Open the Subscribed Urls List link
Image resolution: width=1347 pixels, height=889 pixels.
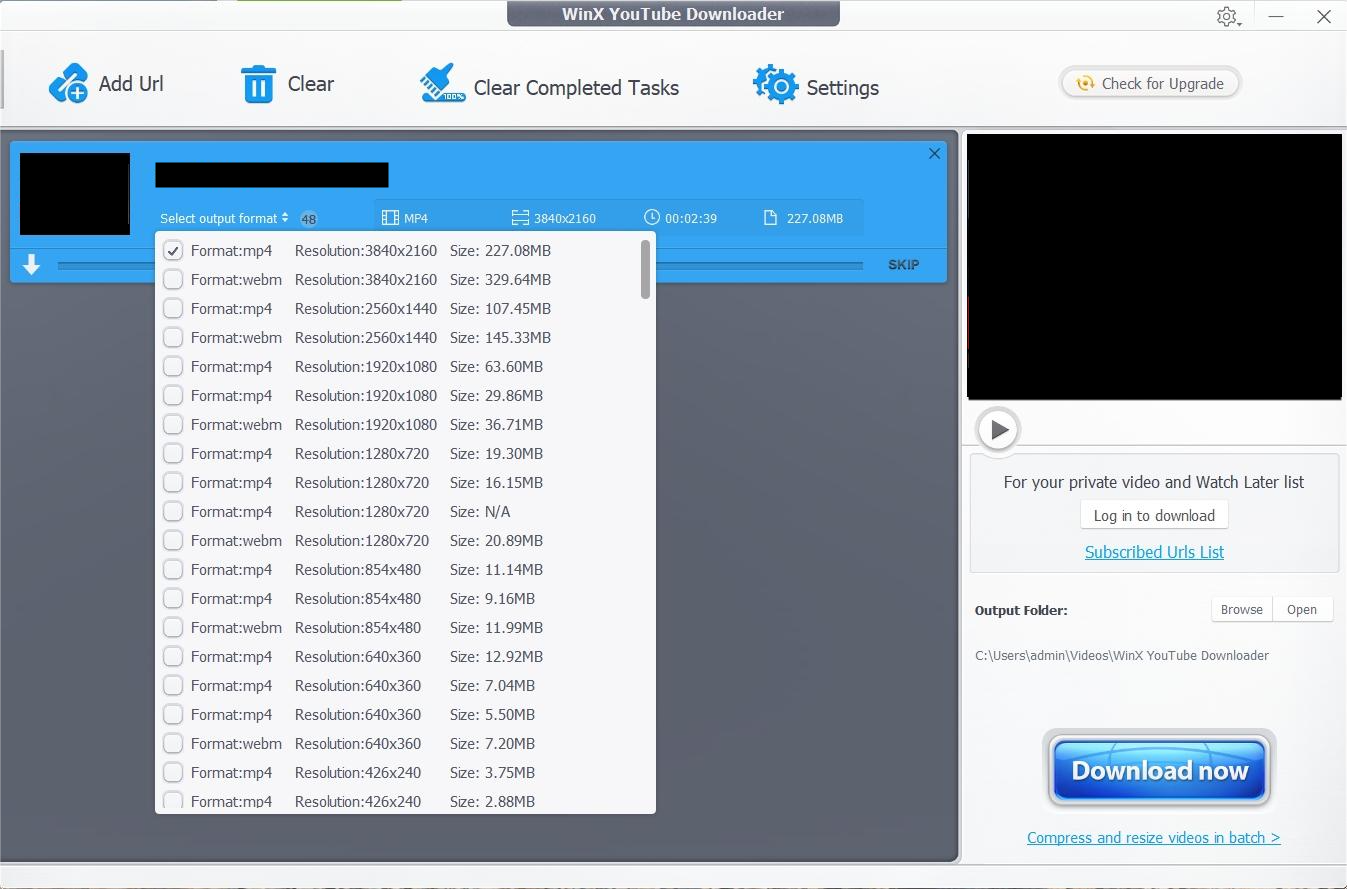(1154, 552)
